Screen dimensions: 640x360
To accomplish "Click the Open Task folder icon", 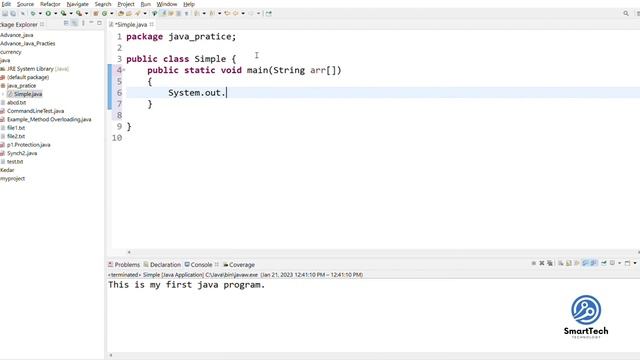I will (x=129, y=13).
